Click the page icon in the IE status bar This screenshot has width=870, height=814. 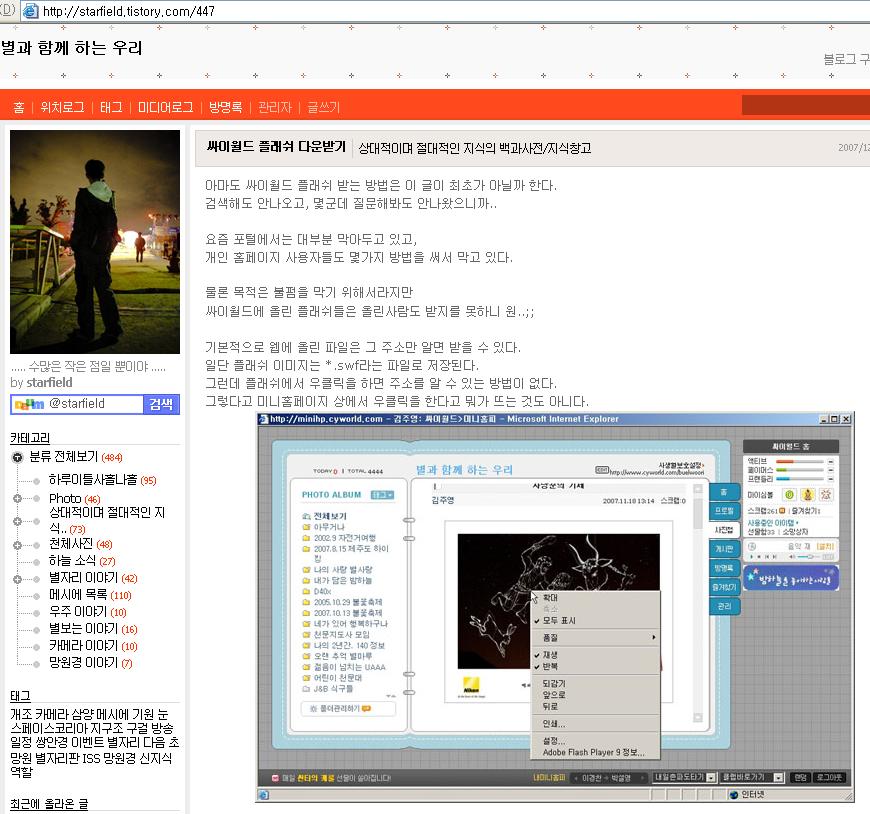(x=264, y=795)
